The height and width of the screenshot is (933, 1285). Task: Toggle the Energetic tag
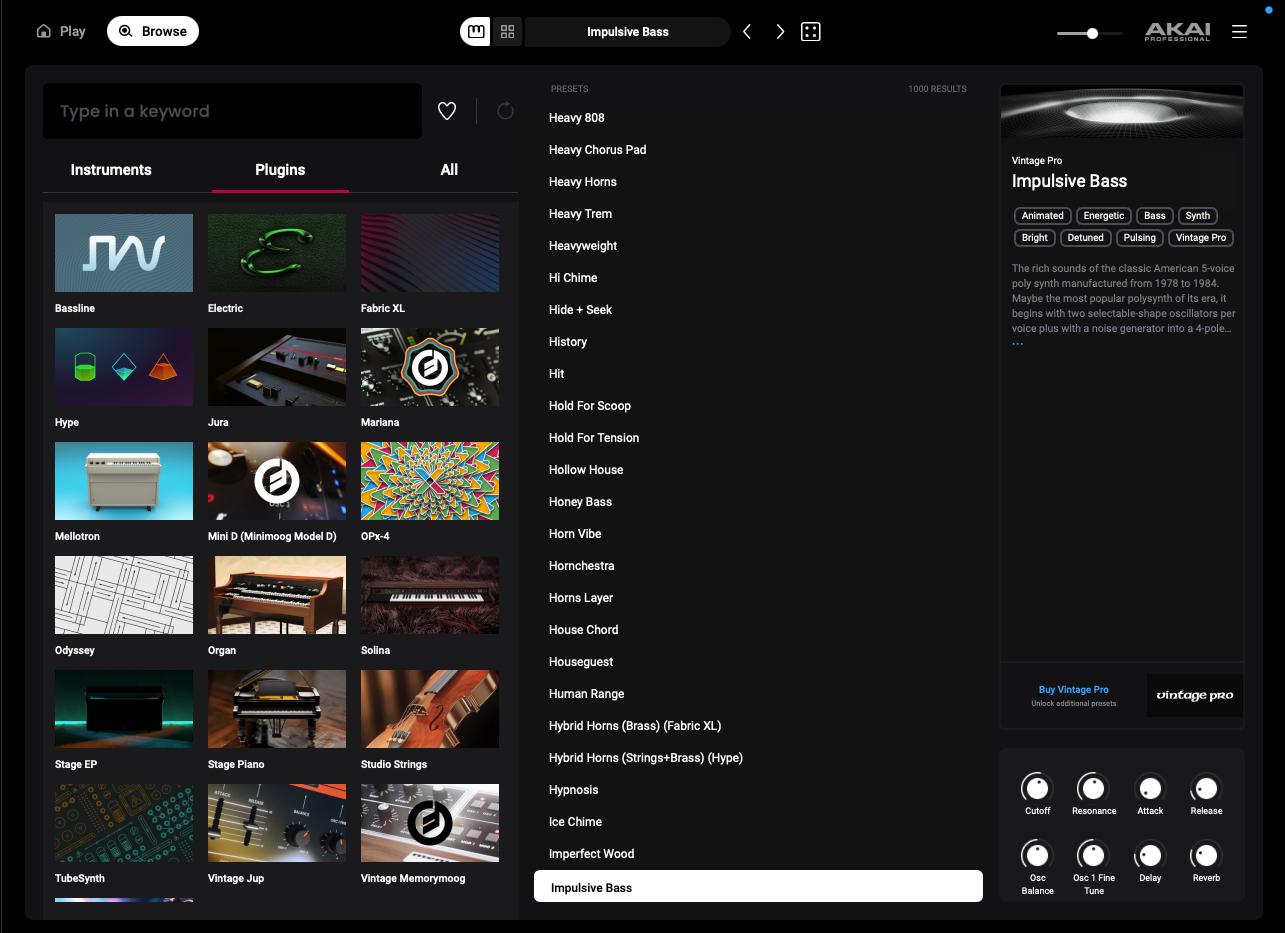point(1104,216)
